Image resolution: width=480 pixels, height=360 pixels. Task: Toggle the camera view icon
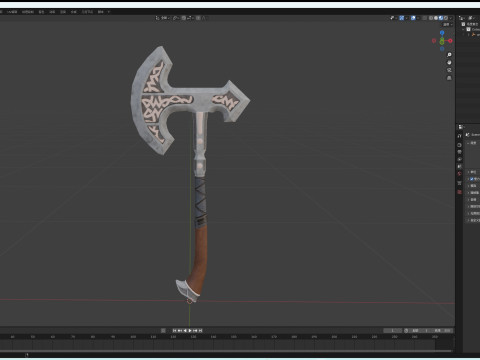click(449, 70)
